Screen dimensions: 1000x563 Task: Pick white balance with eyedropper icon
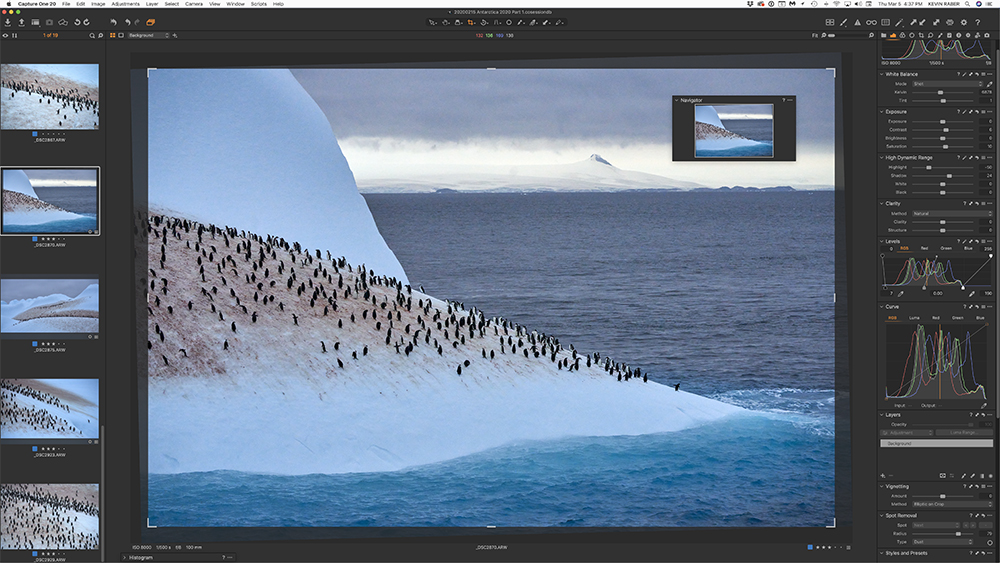pos(989,84)
